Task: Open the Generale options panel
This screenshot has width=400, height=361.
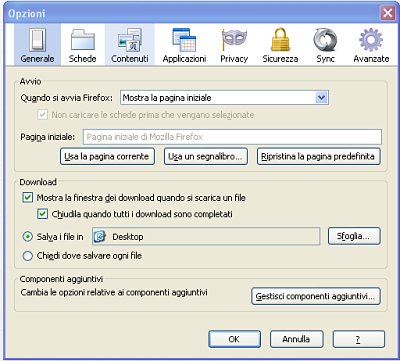Action: tap(37, 45)
